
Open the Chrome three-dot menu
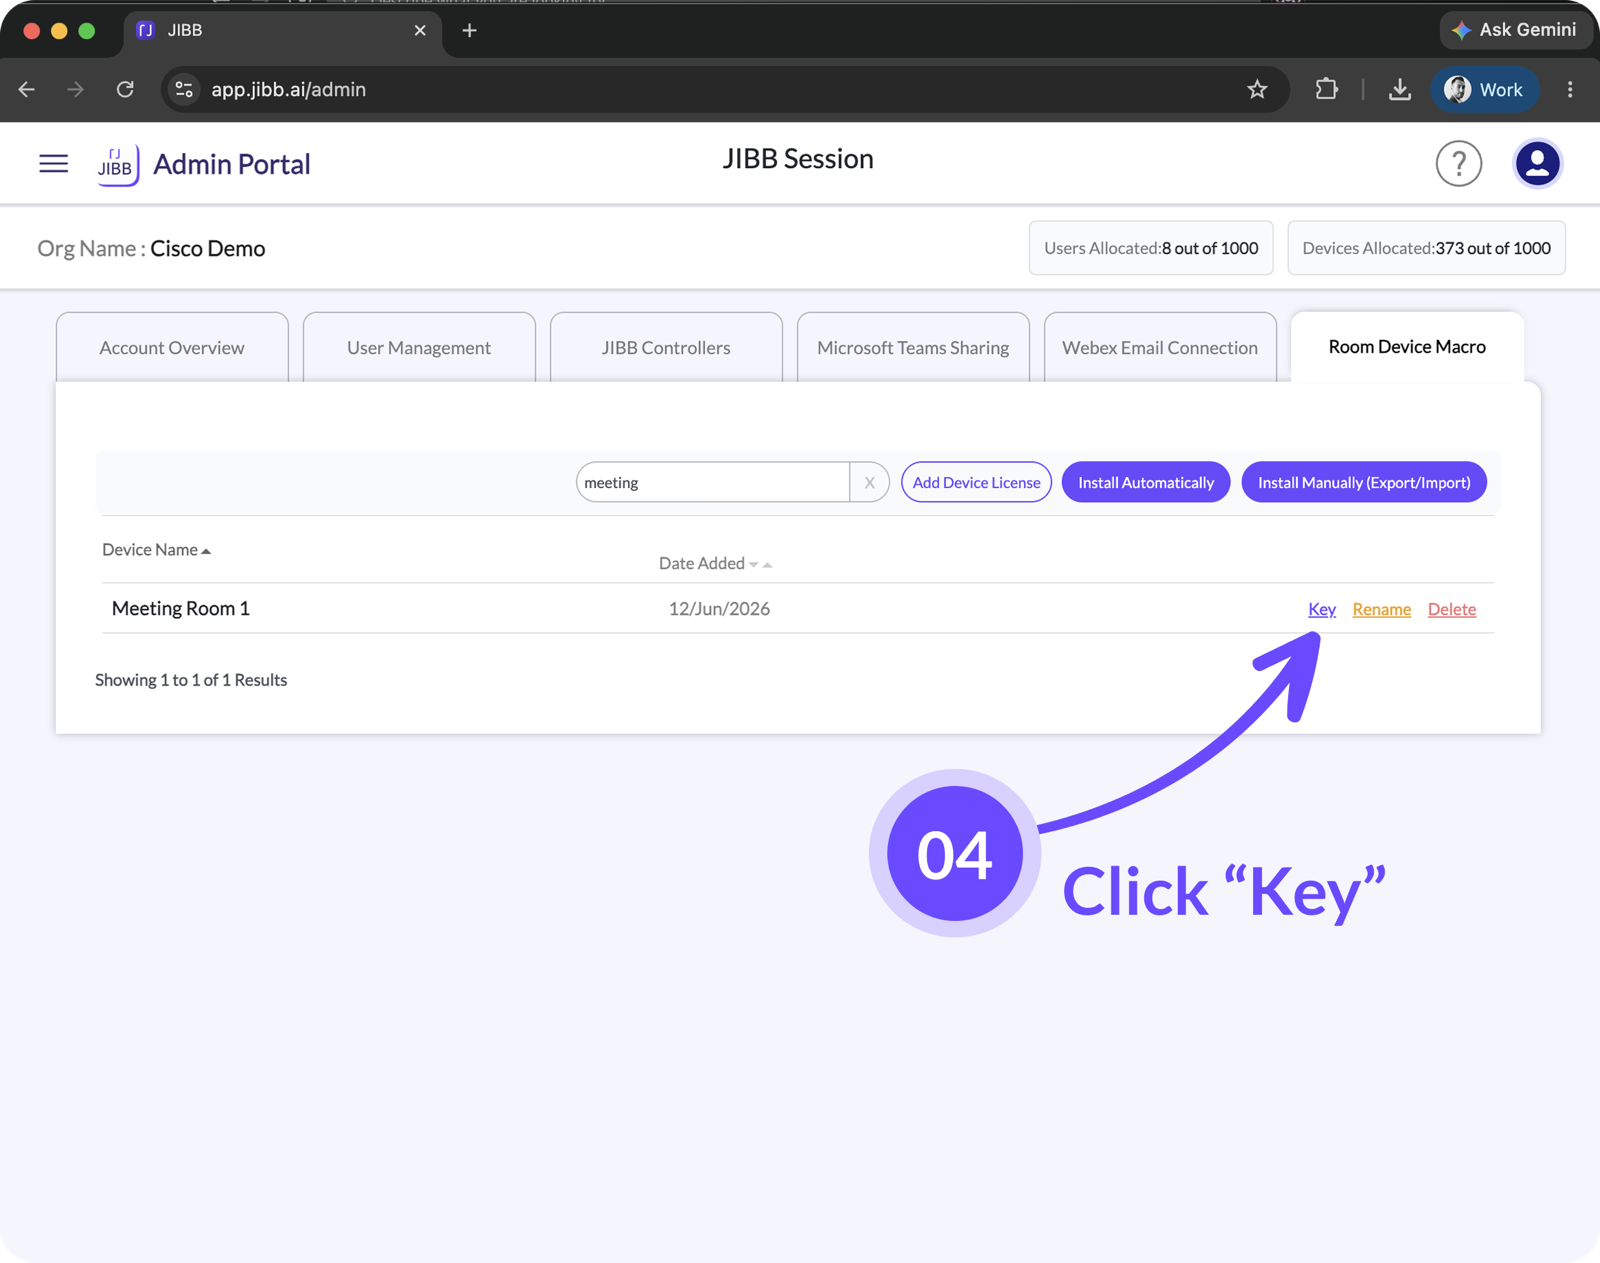point(1570,89)
